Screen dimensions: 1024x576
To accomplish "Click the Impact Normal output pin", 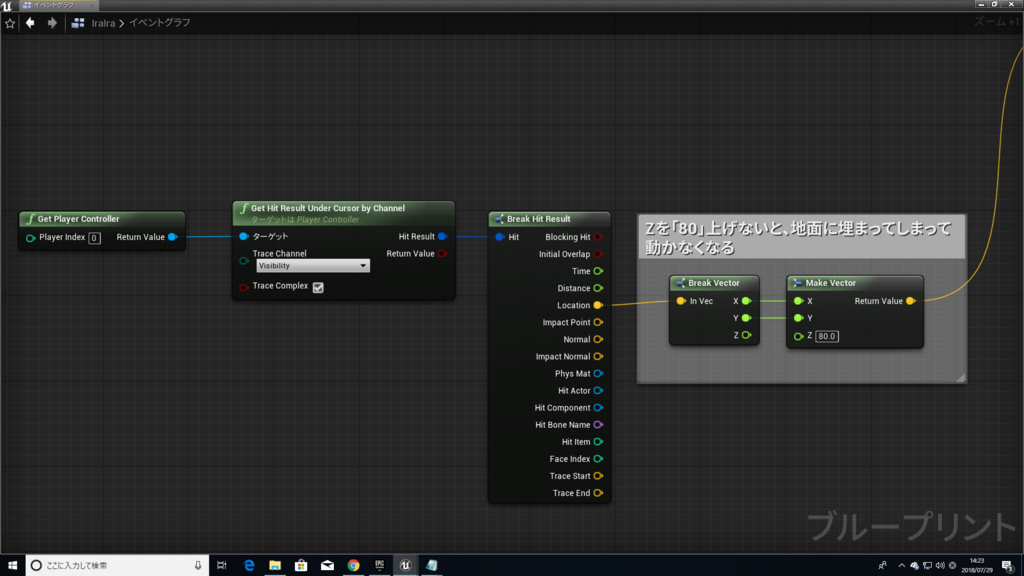I will click(598, 357).
